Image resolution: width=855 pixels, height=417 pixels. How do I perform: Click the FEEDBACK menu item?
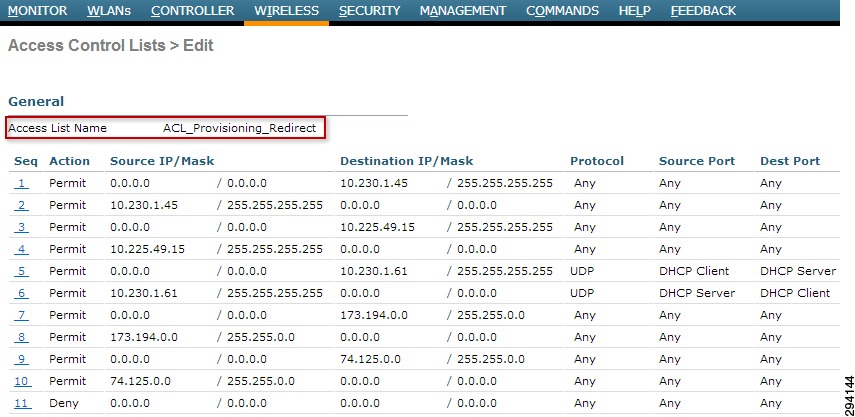coord(703,10)
